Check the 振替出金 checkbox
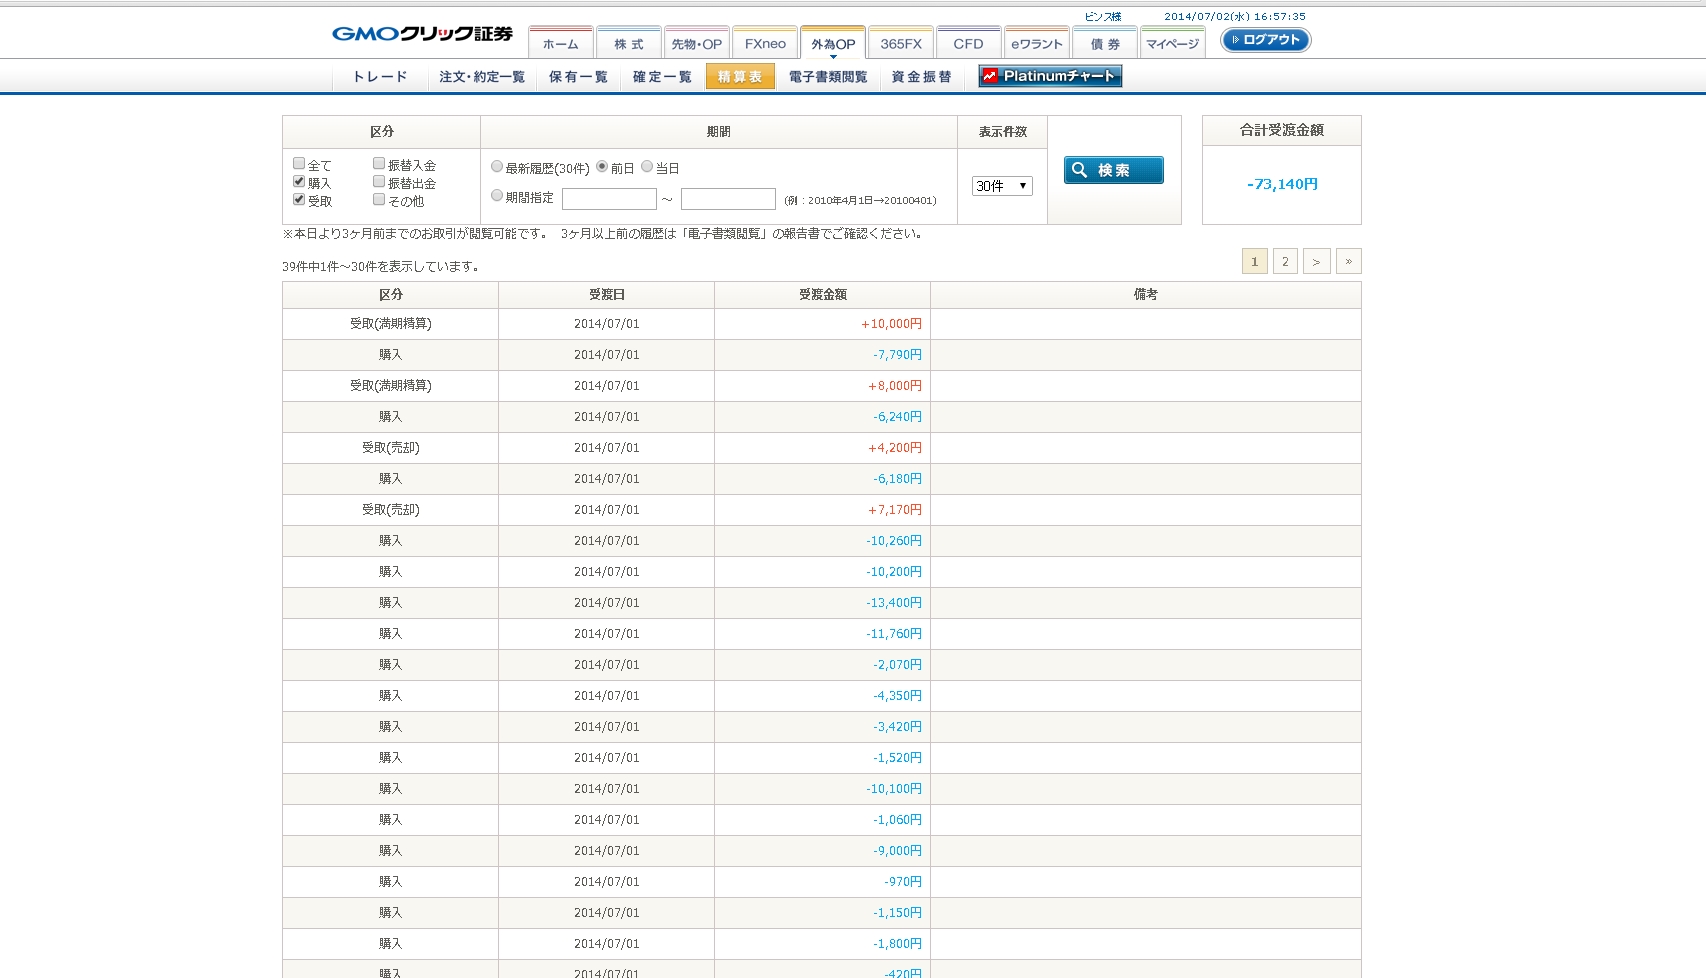Image resolution: width=1706 pixels, height=978 pixels. coord(379,182)
